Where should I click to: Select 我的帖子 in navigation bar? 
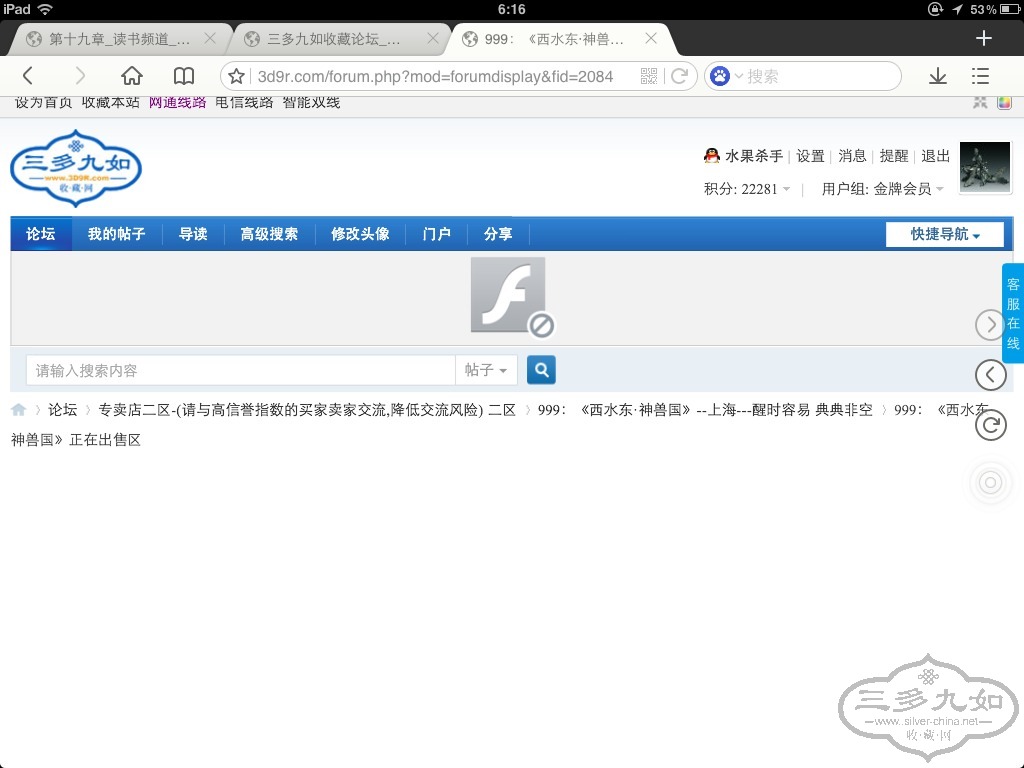click(116, 234)
